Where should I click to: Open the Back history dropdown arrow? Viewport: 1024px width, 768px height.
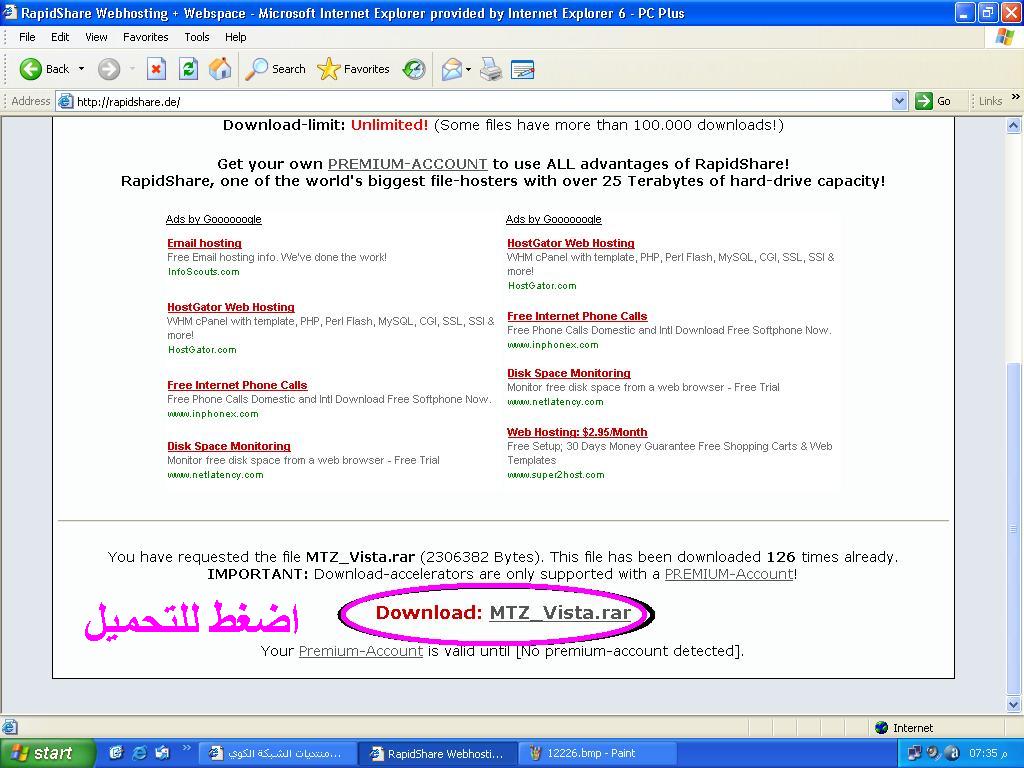coord(81,69)
